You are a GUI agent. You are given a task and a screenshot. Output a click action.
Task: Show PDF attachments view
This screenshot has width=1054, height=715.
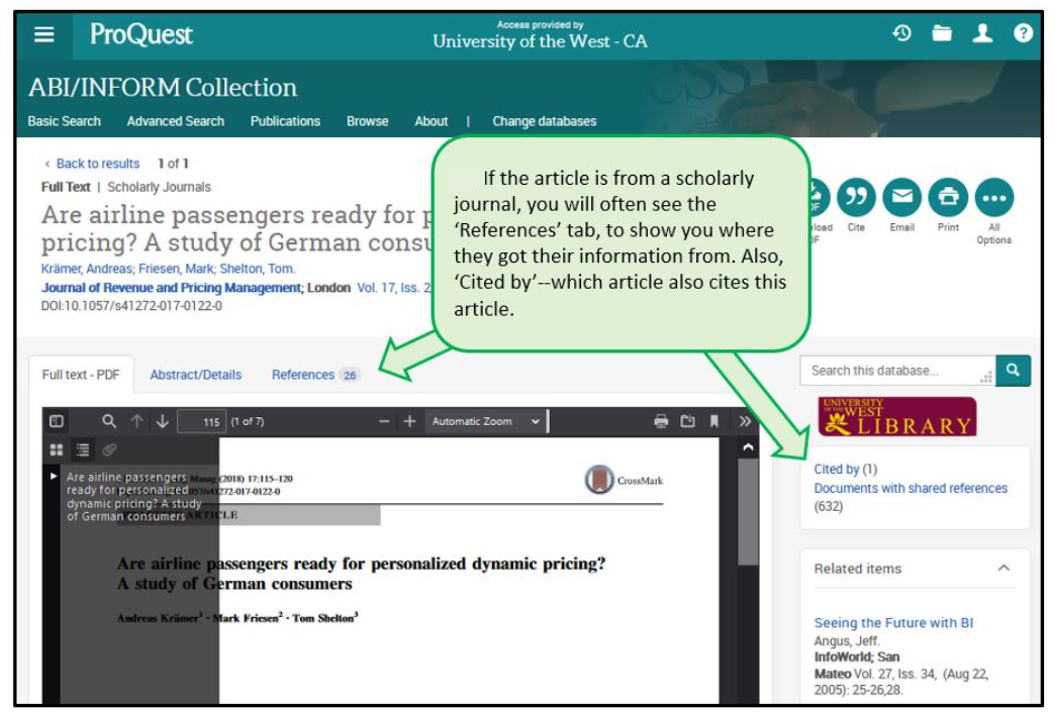click(109, 450)
